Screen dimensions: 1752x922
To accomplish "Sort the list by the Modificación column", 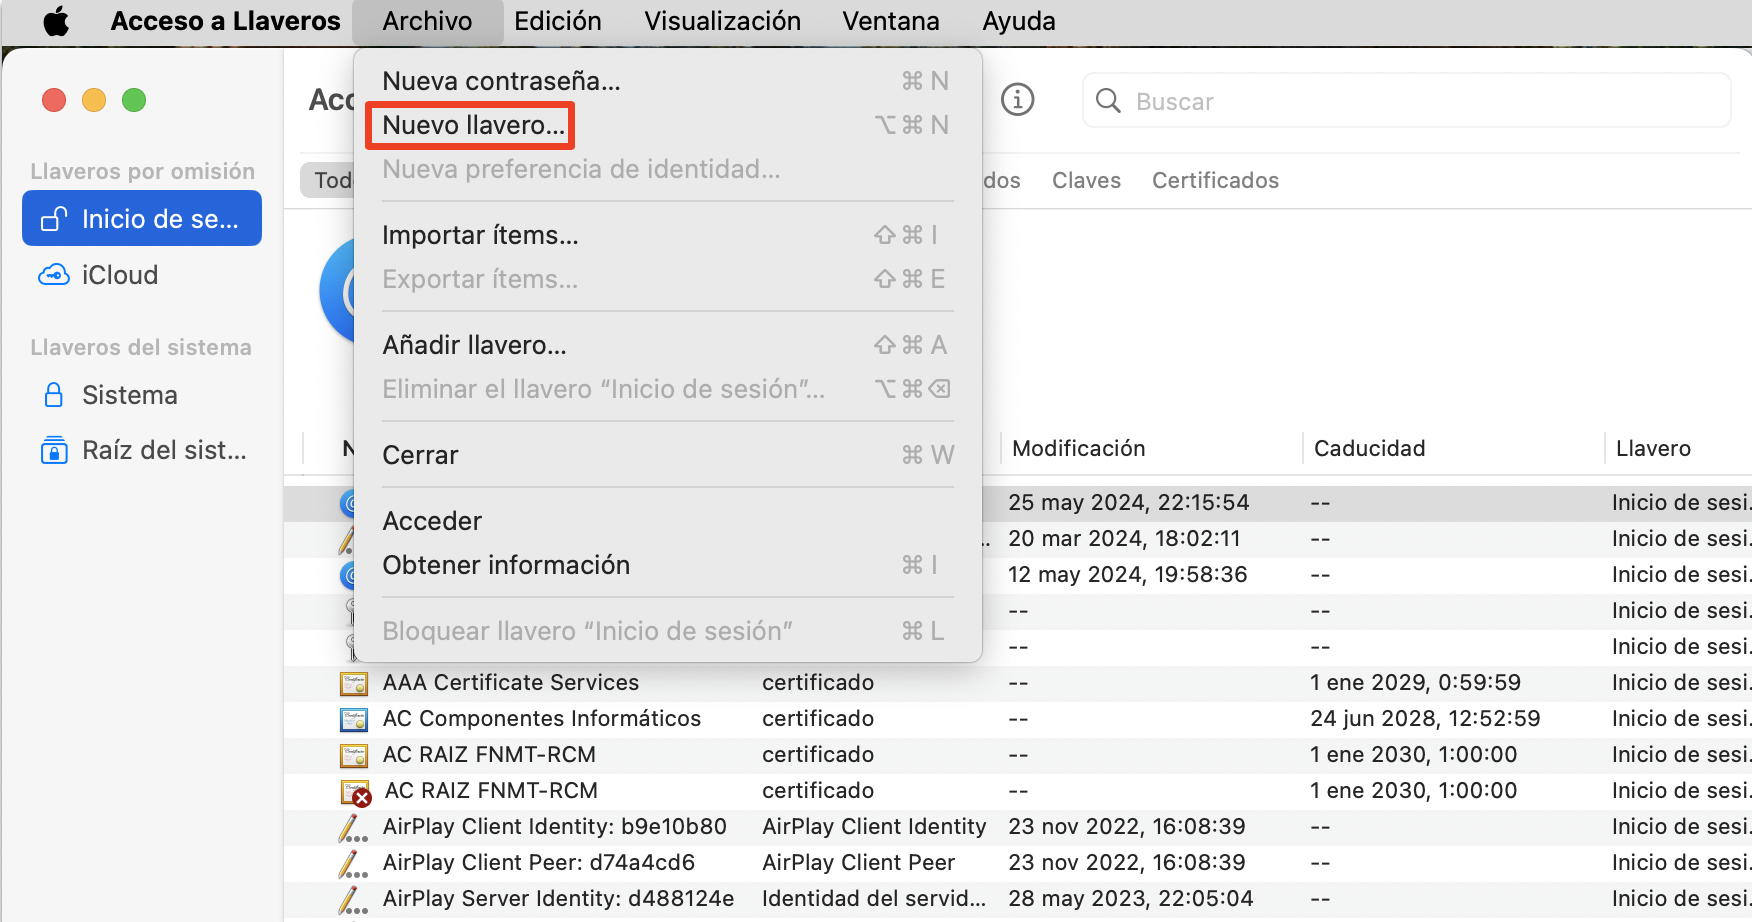I will tap(1078, 448).
